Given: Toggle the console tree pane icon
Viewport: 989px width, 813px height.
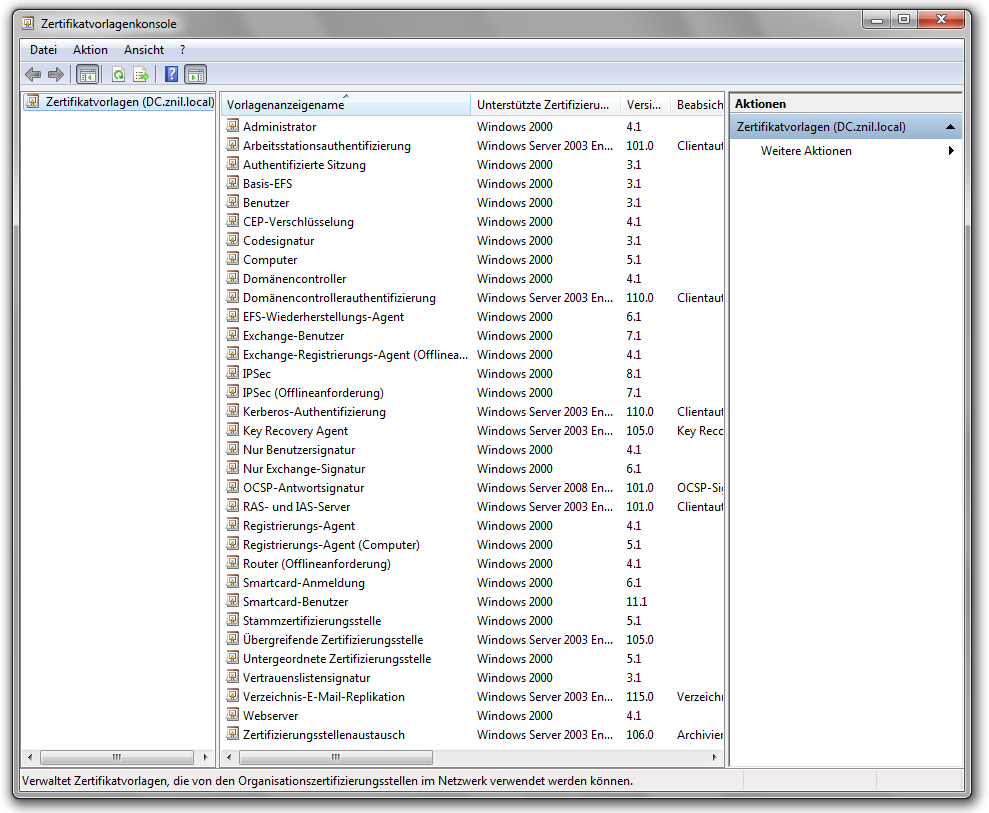Looking at the screenshot, I should [88, 74].
